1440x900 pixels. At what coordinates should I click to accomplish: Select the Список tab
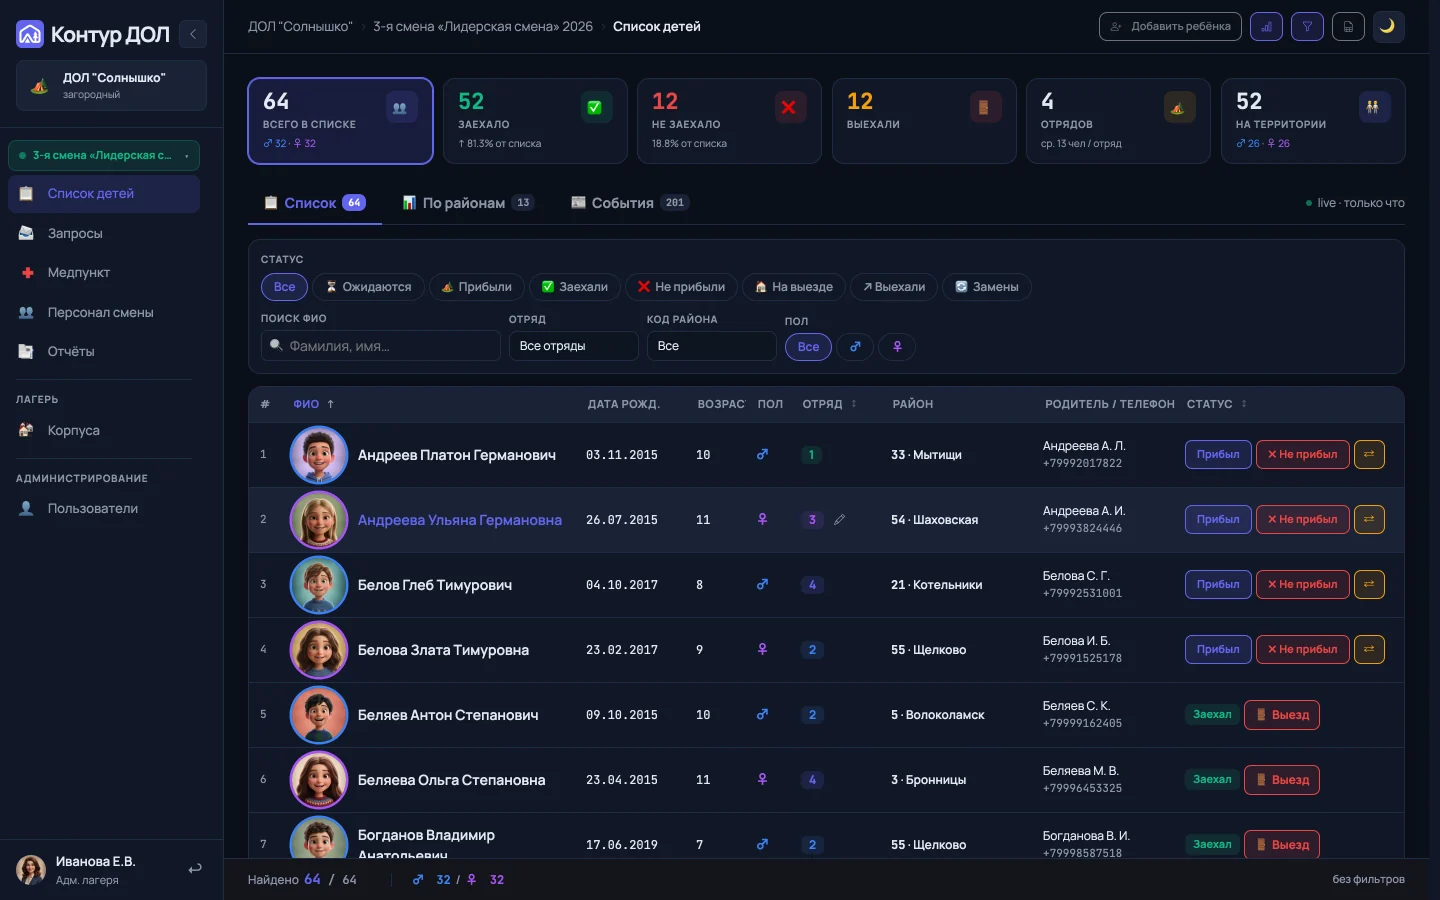point(315,203)
